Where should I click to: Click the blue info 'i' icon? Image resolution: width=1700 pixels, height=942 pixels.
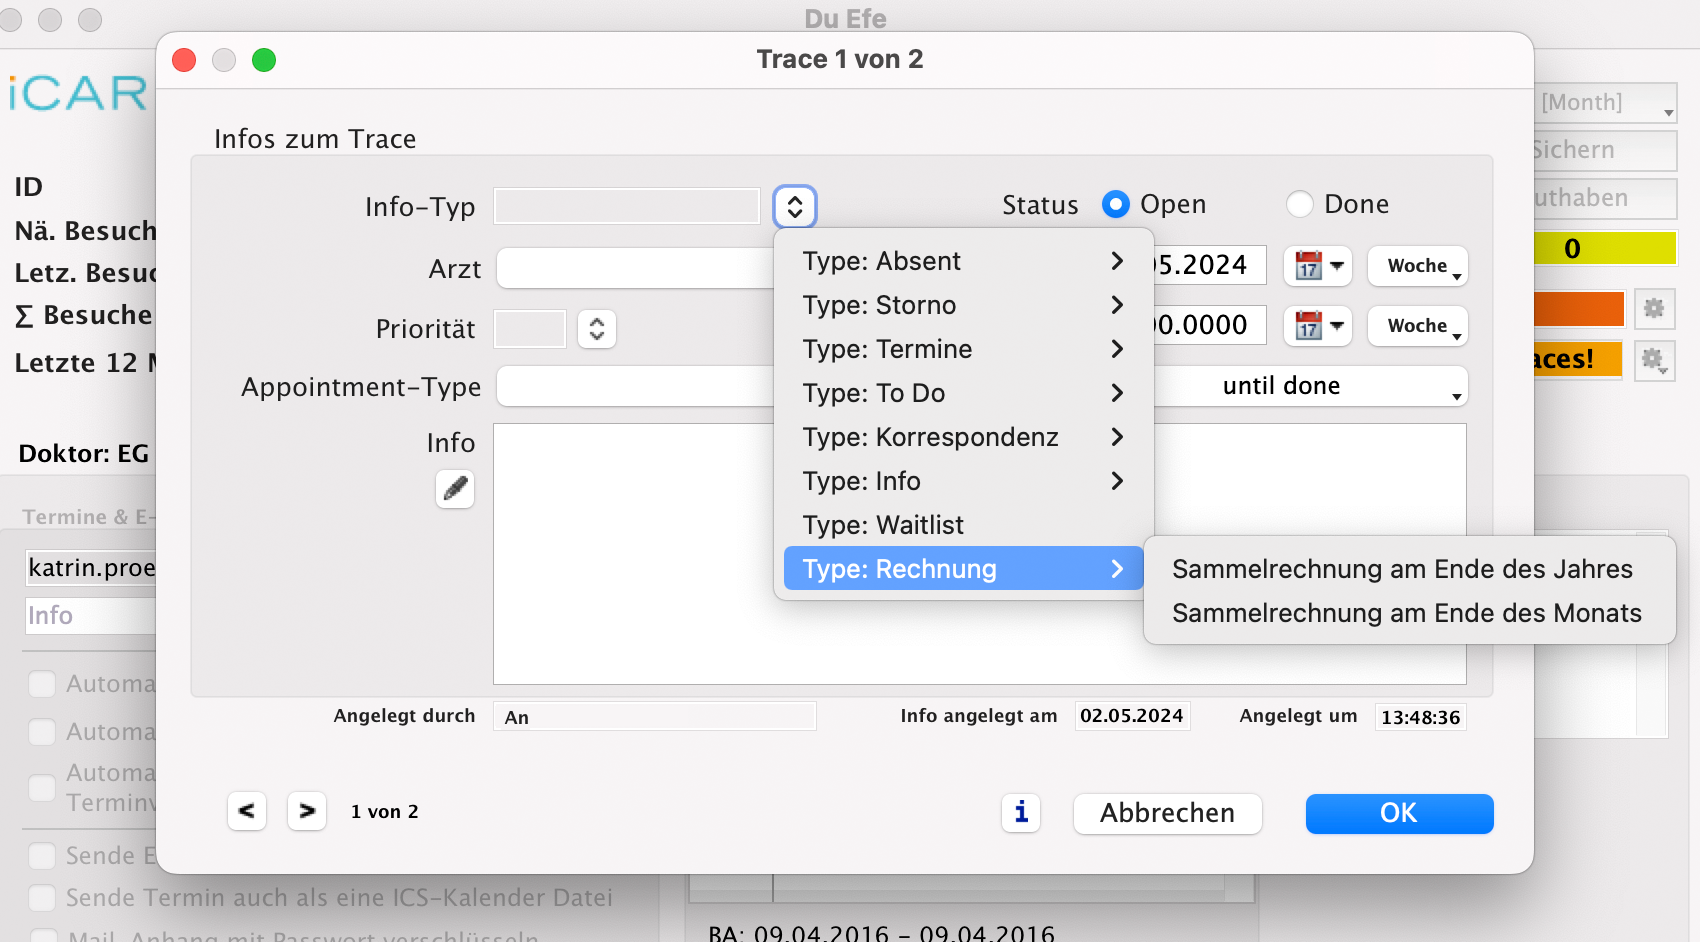[x=1021, y=812]
